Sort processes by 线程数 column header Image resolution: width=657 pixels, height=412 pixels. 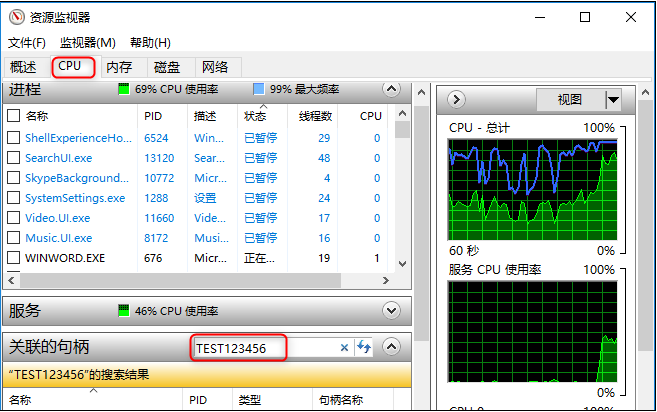point(313,116)
